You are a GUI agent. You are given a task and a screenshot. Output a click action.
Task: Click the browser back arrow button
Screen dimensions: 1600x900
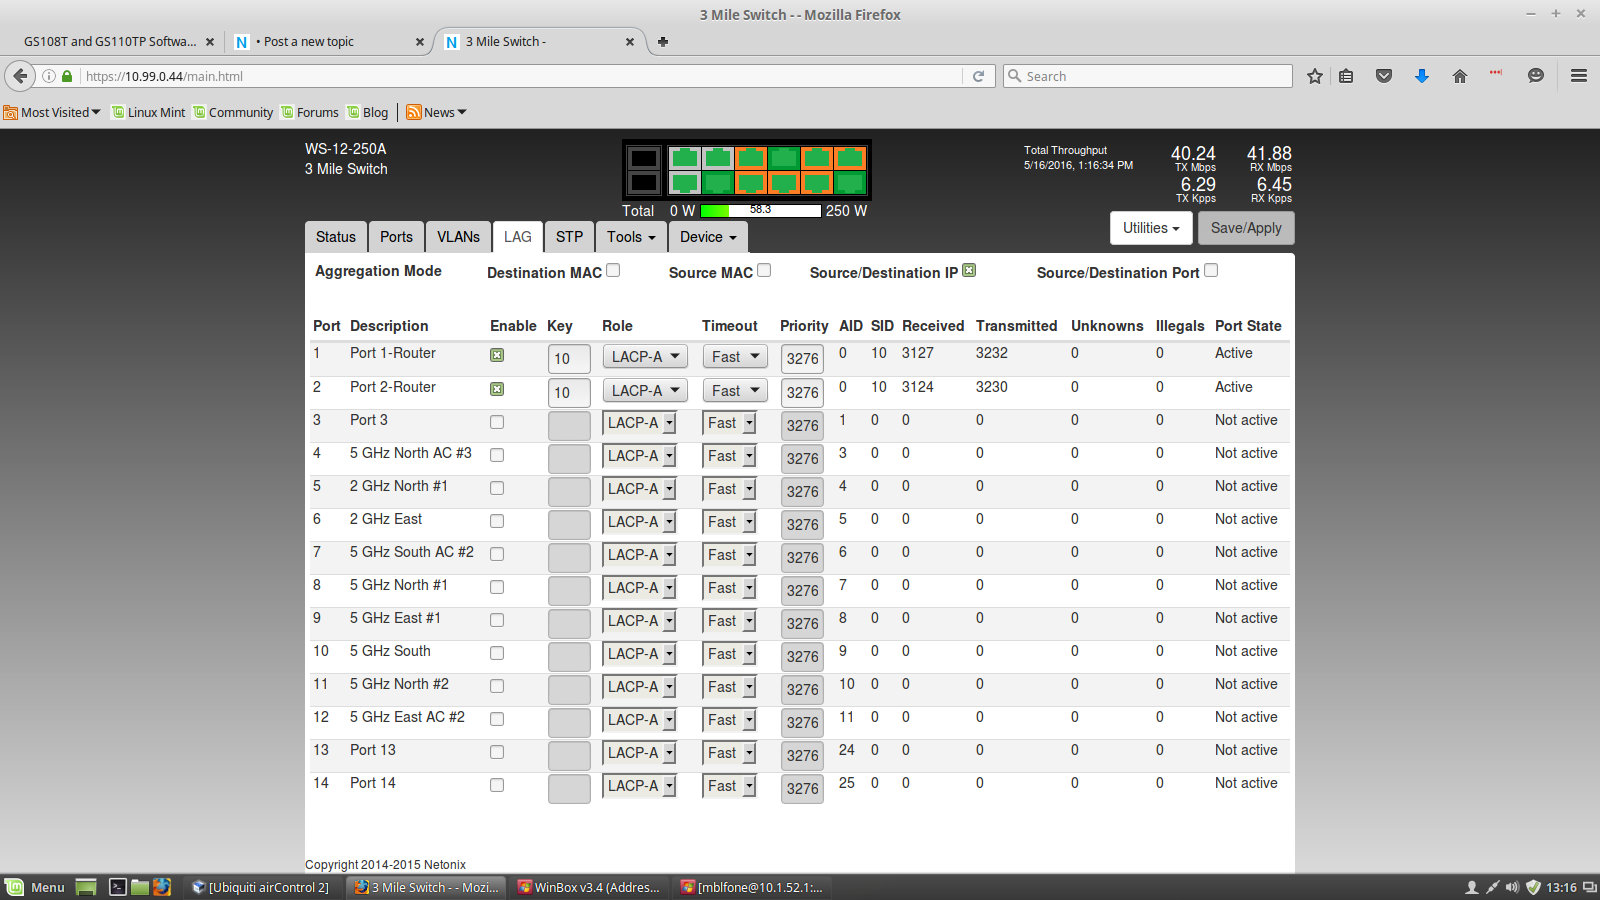(x=20, y=76)
